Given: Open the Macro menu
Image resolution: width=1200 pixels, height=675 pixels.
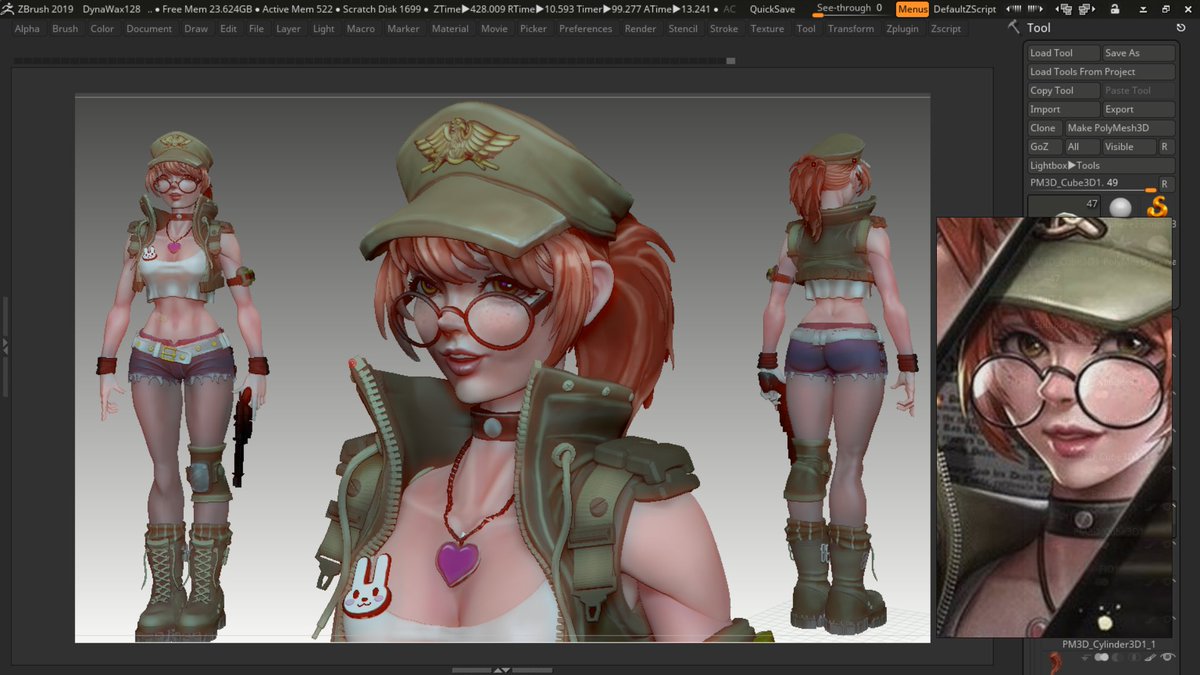Looking at the screenshot, I should [x=360, y=29].
